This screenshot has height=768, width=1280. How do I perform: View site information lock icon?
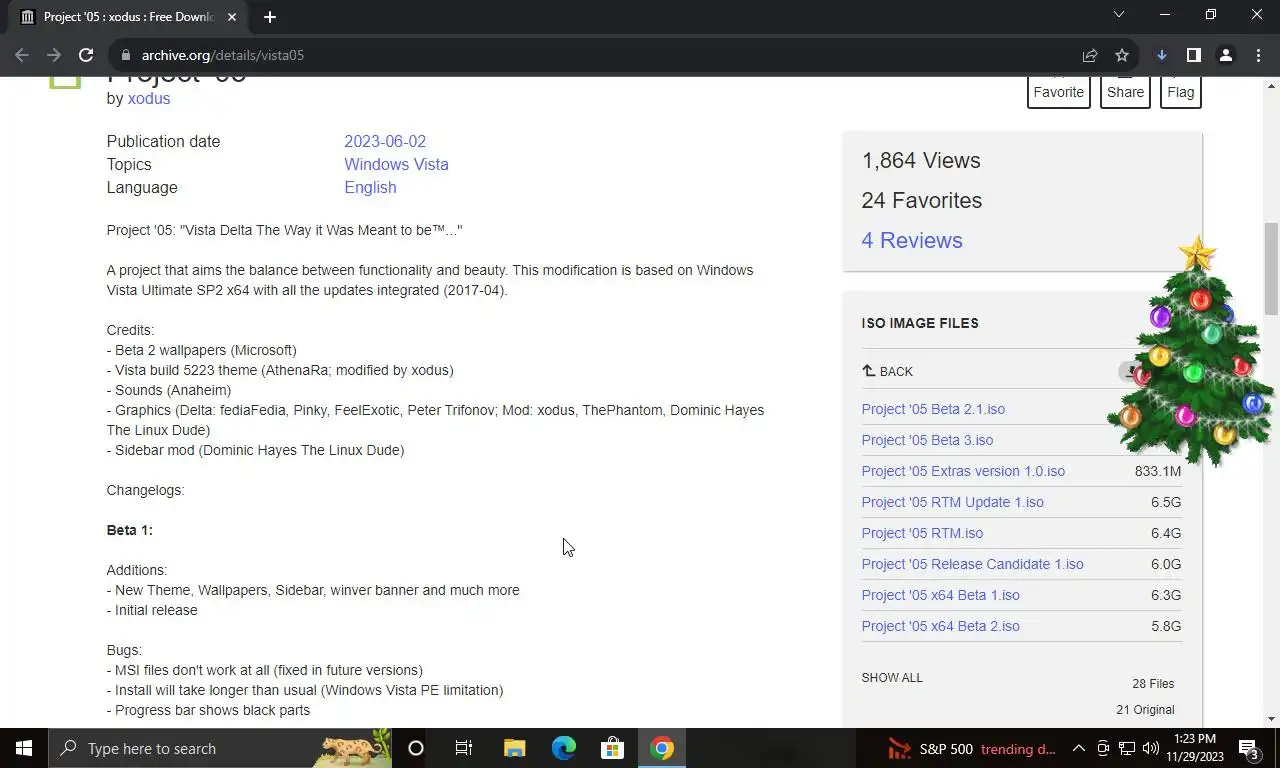(x=124, y=55)
